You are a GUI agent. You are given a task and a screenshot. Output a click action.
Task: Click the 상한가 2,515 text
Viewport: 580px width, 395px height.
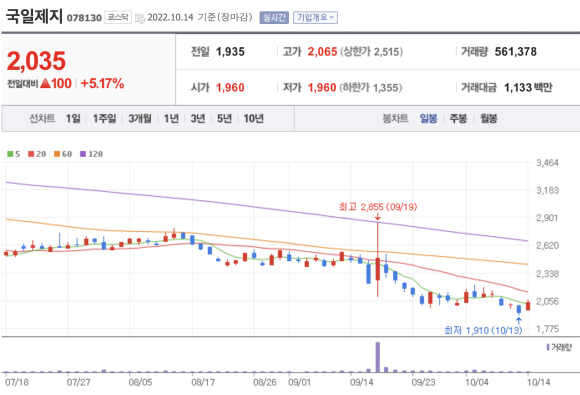(x=371, y=52)
